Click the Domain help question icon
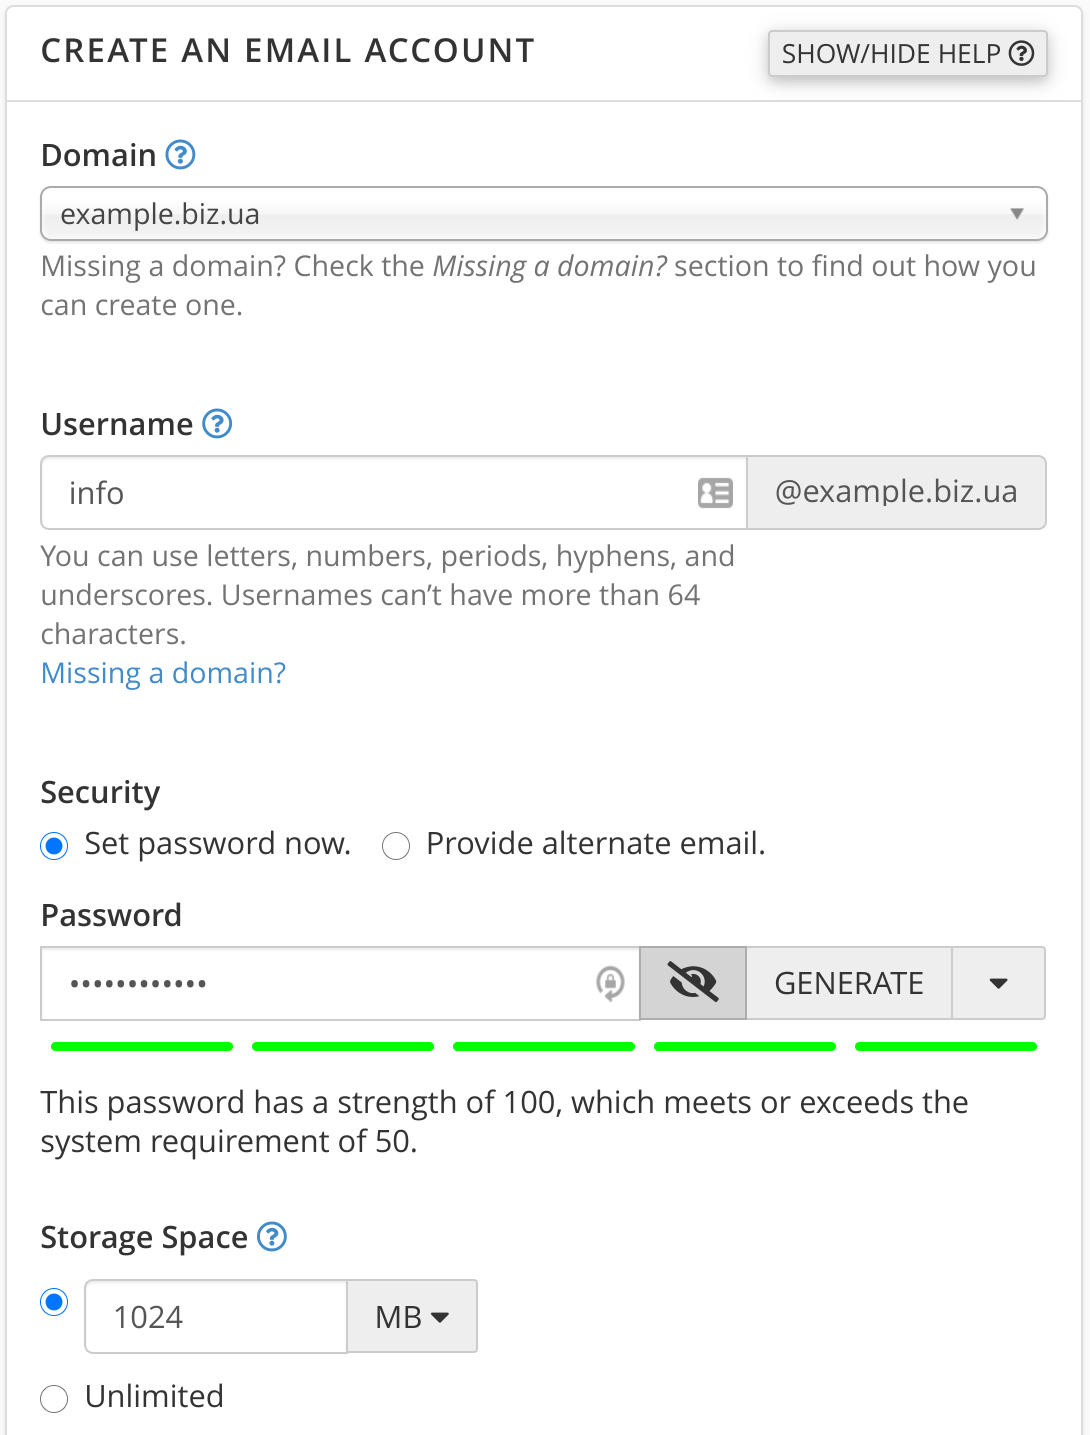 tap(180, 155)
